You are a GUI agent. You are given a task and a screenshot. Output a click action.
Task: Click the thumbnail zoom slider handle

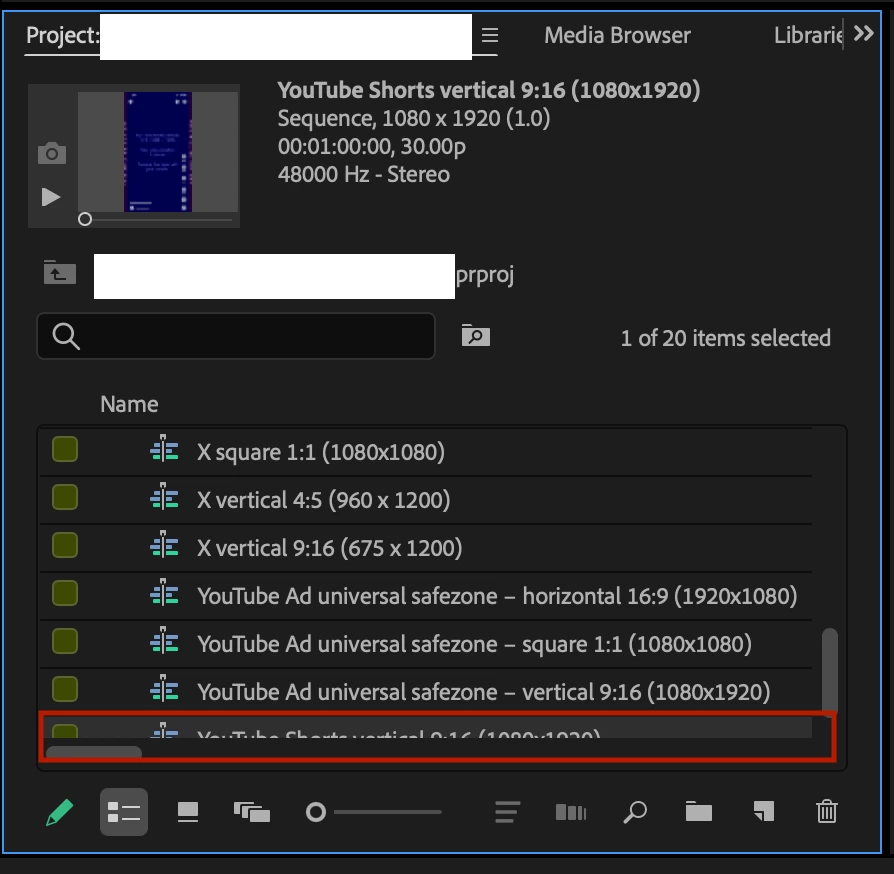(x=316, y=812)
